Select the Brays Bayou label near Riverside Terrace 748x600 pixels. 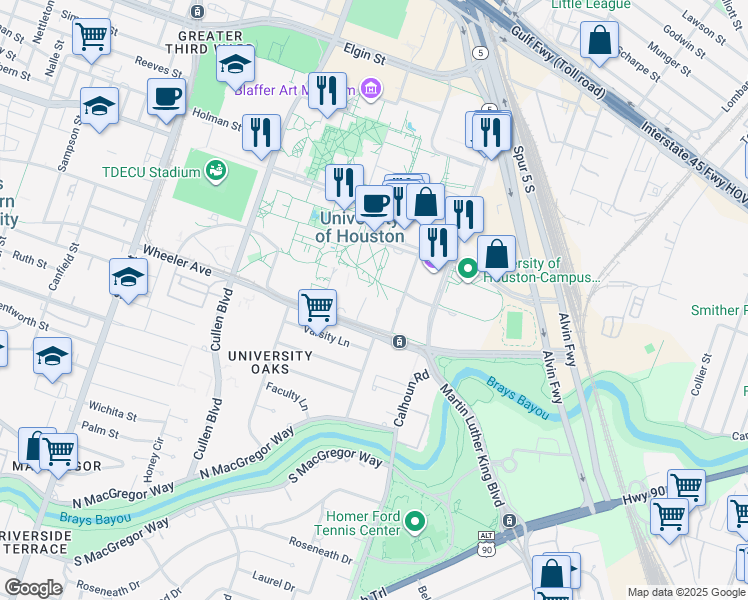(95, 518)
